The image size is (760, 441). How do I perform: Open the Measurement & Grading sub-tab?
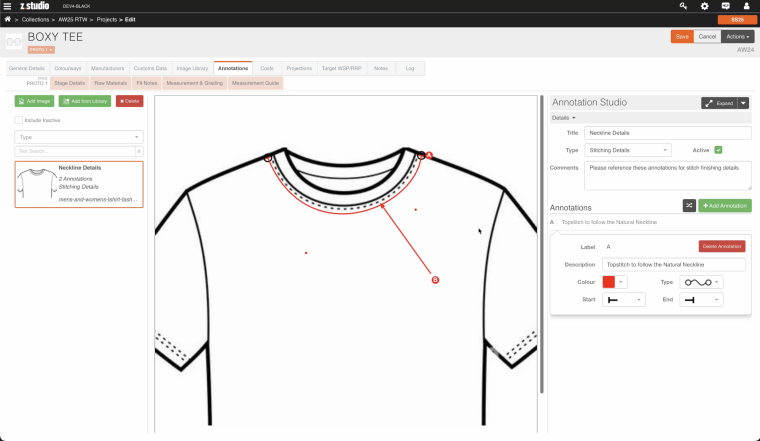pyautogui.click(x=195, y=83)
